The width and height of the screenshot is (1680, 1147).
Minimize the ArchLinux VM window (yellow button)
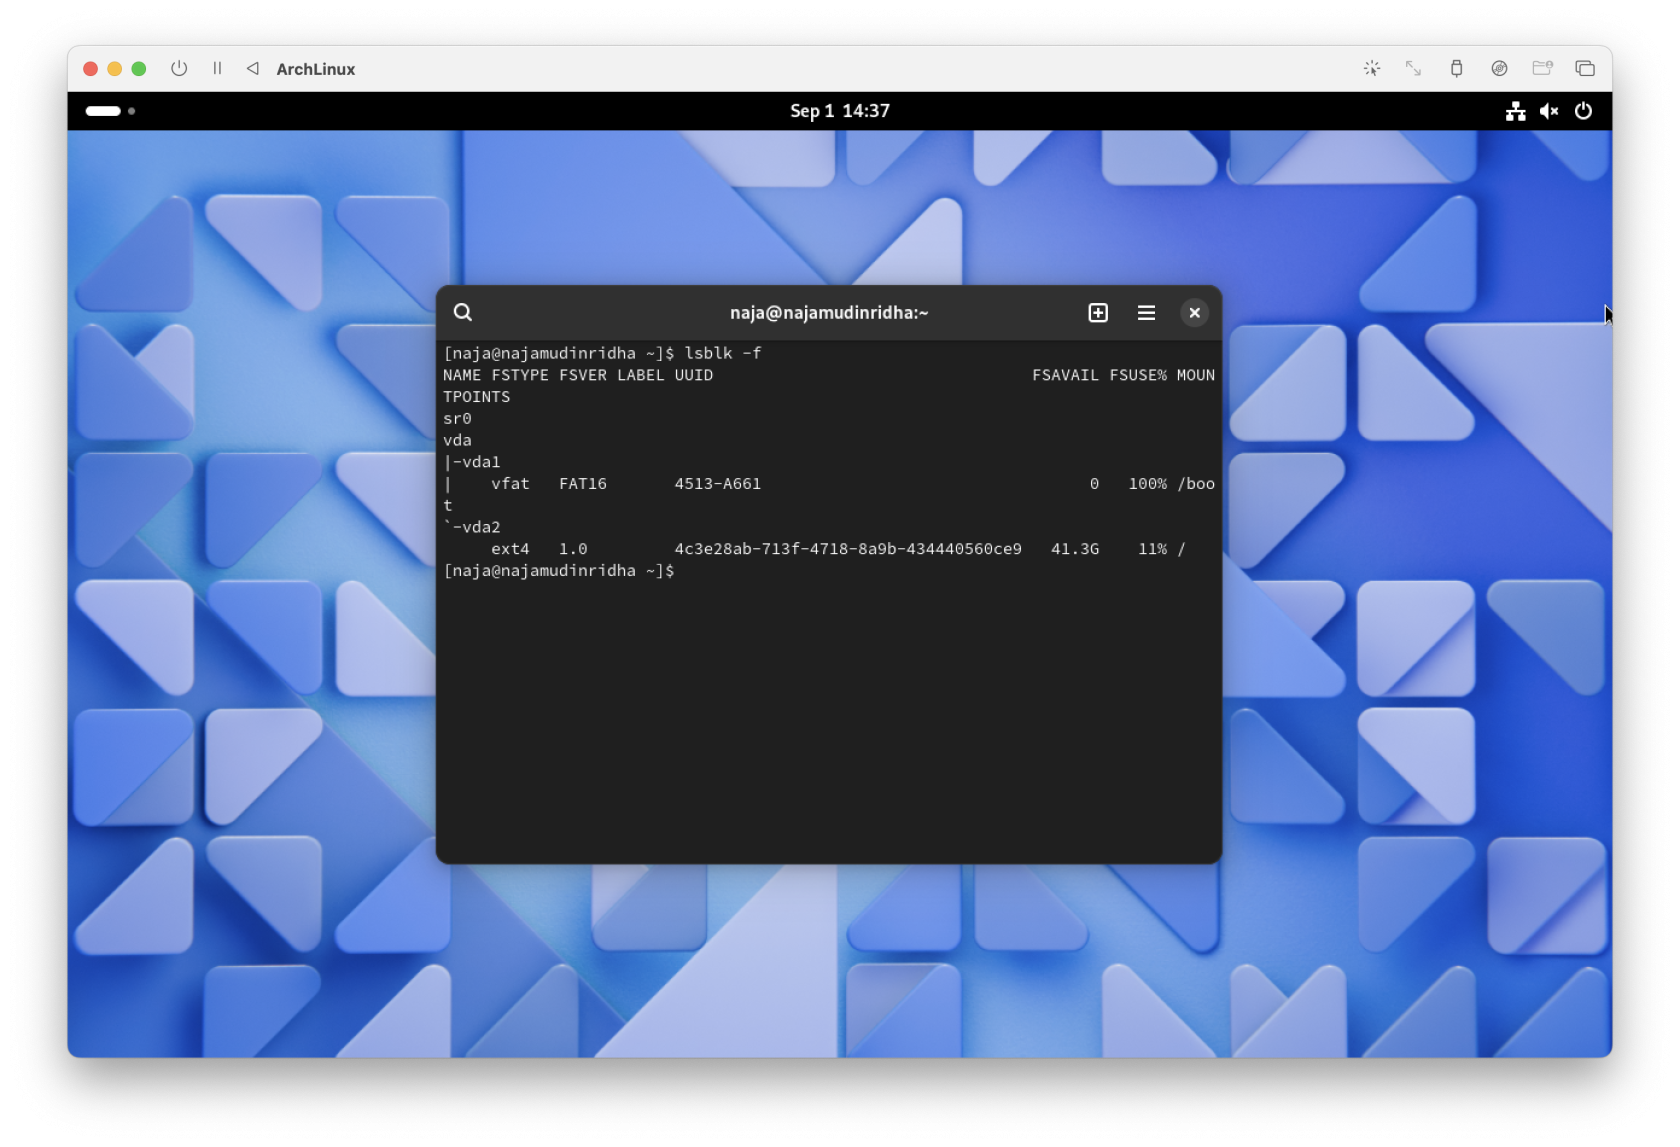114,68
